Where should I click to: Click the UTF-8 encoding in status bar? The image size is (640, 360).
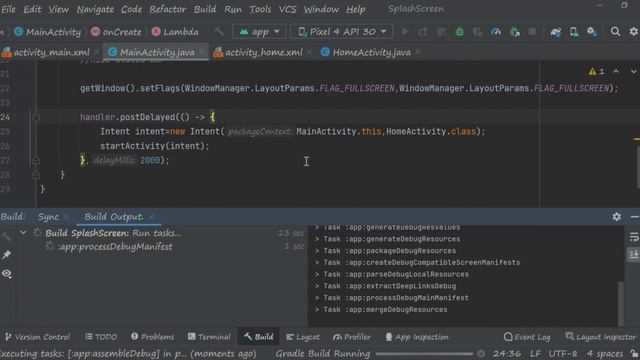pyautogui.click(x=562, y=353)
